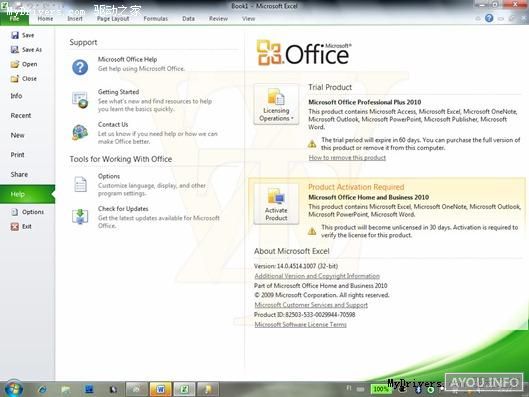This screenshot has width=529, height=397.
Task: Select Print in the backstage sidebar
Action: (x=18, y=155)
